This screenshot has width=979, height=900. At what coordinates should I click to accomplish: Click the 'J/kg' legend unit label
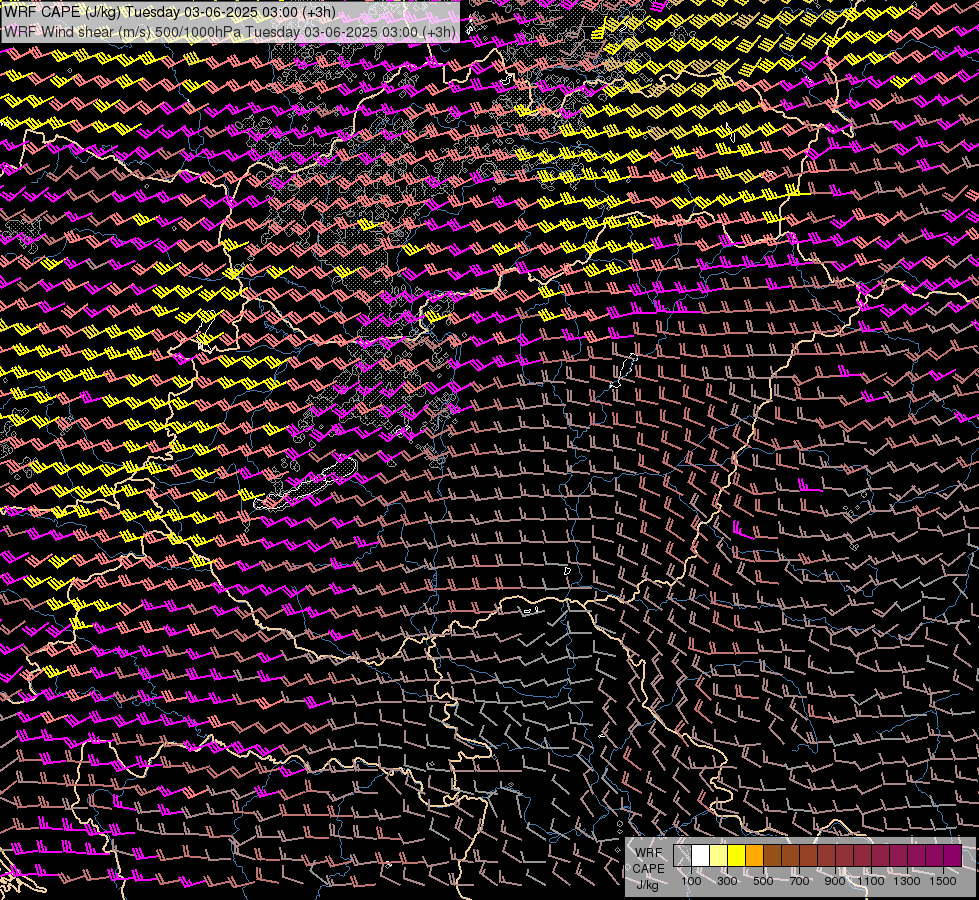click(648, 884)
